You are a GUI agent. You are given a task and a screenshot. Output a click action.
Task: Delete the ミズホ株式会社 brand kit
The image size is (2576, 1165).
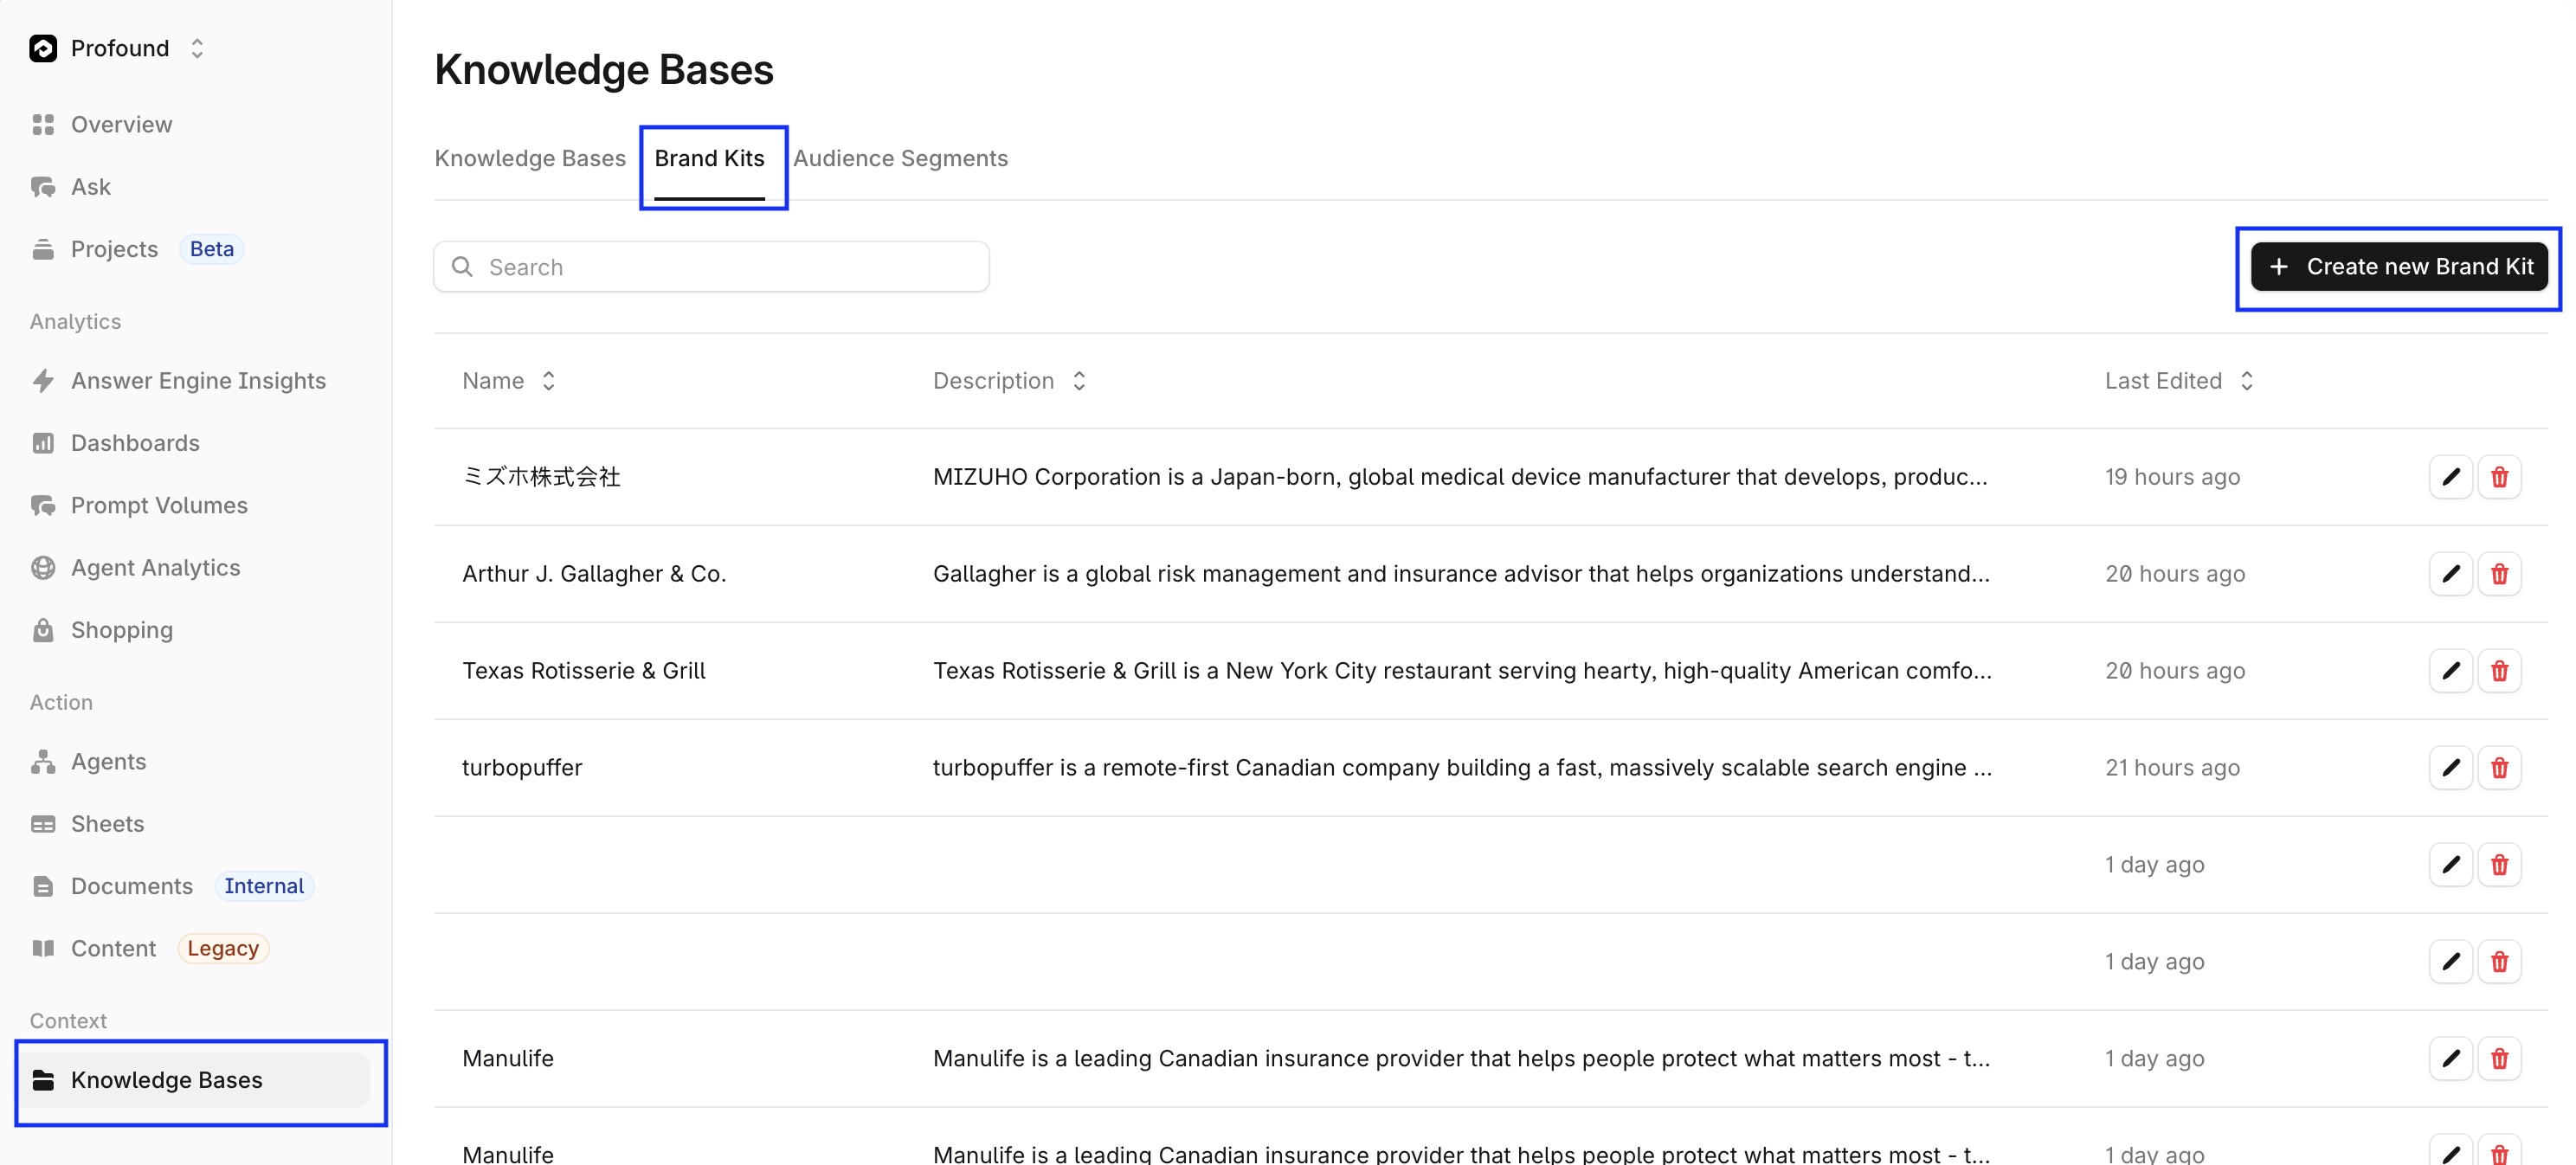click(x=2499, y=477)
